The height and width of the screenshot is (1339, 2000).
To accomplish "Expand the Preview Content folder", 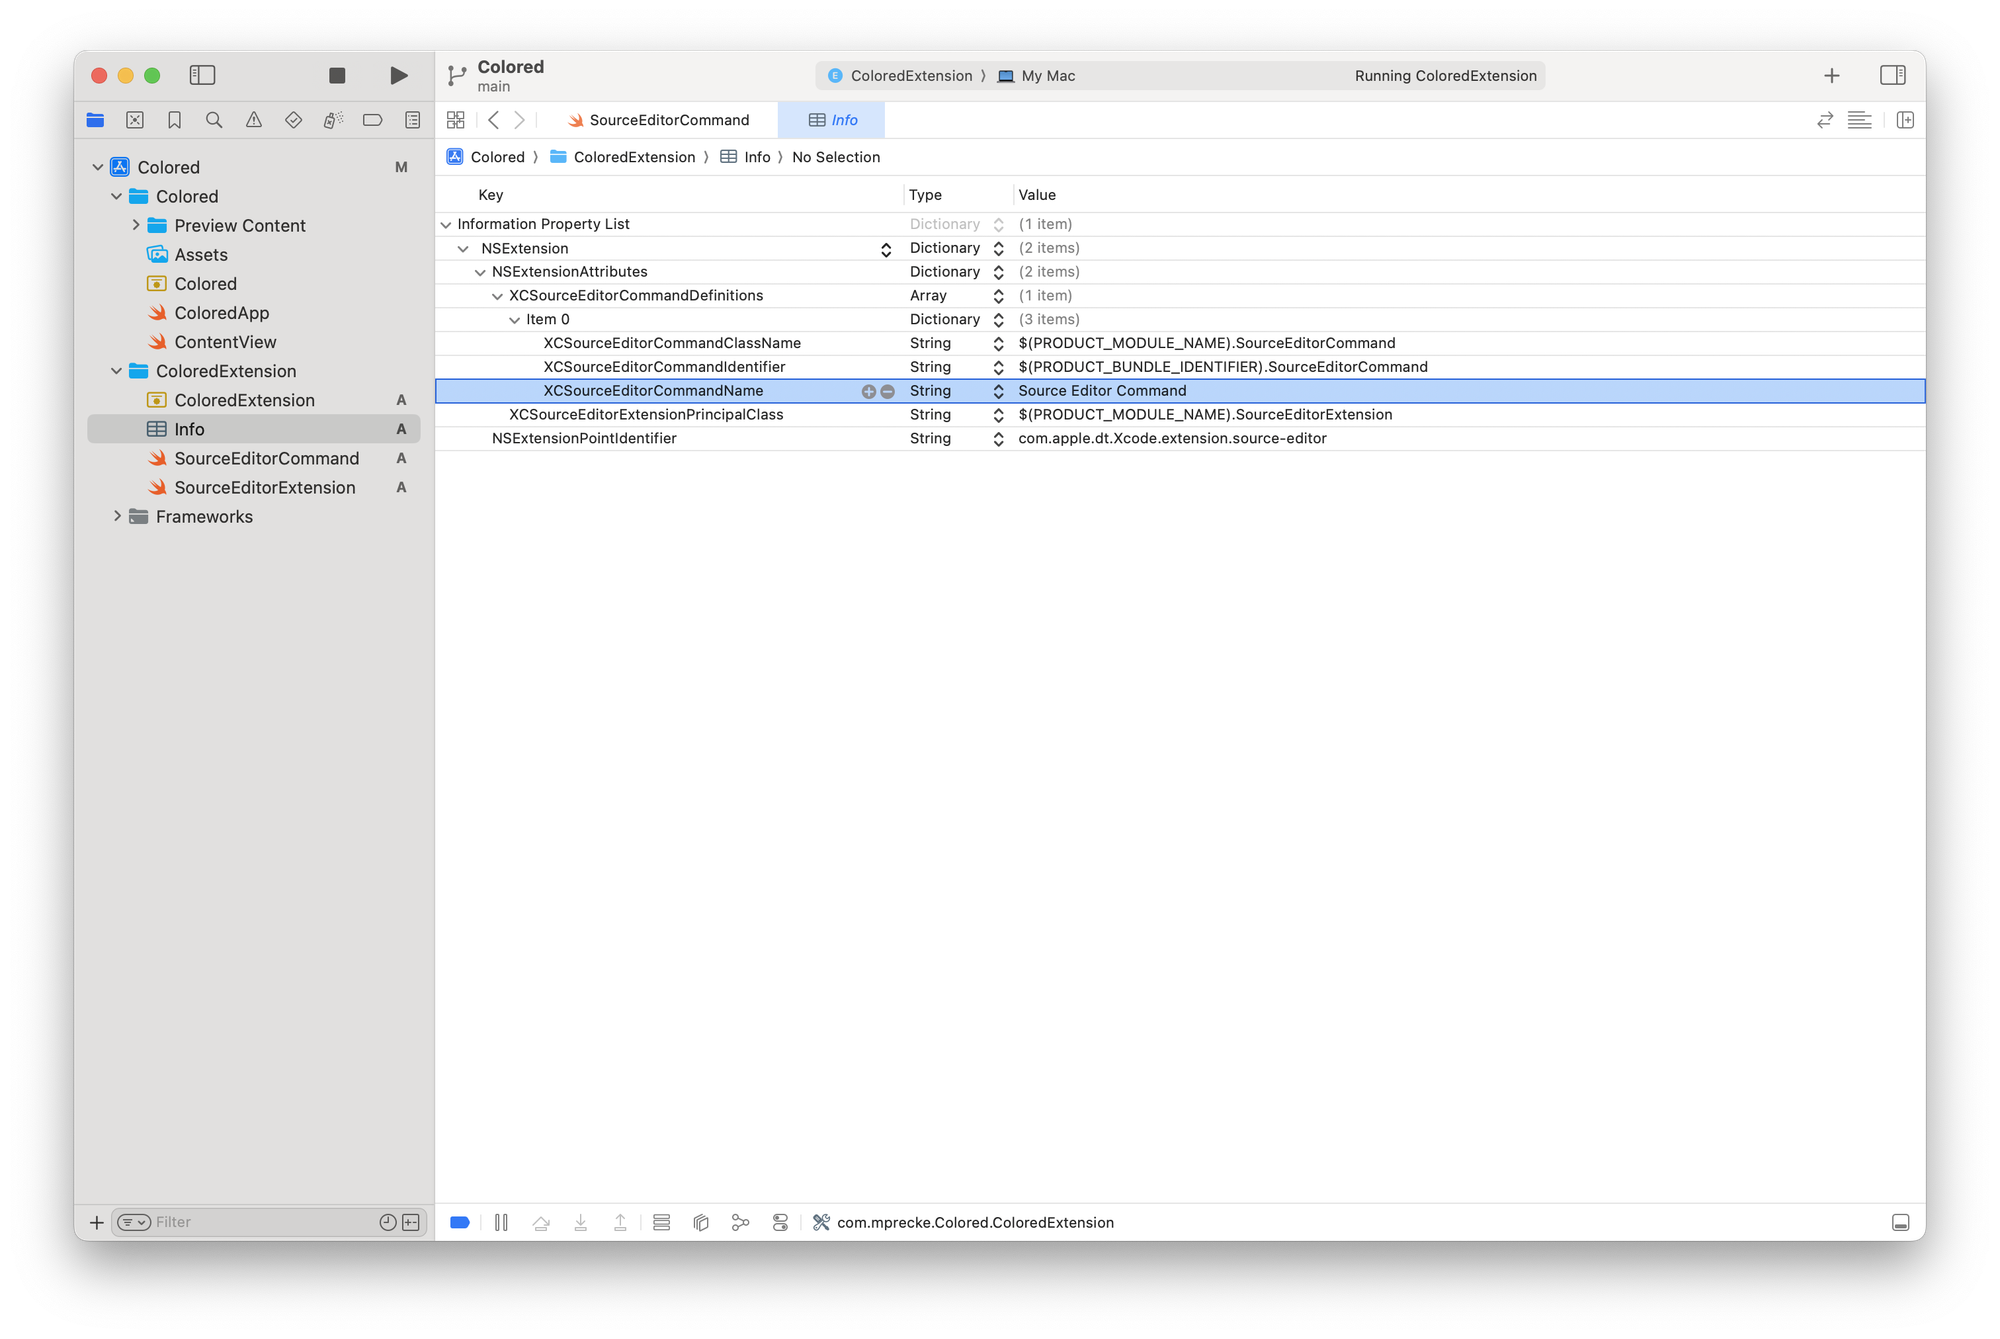I will point(136,225).
